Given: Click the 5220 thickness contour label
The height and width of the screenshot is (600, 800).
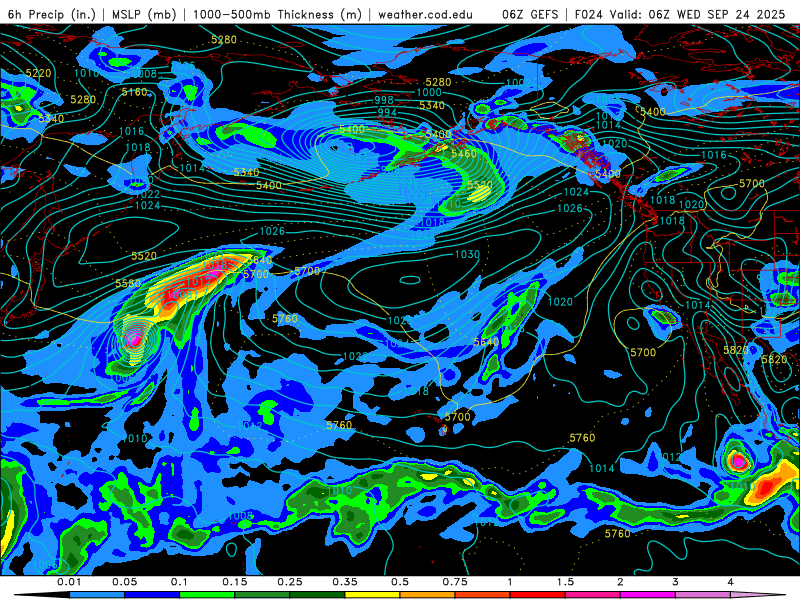Looking at the screenshot, I should [38, 73].
